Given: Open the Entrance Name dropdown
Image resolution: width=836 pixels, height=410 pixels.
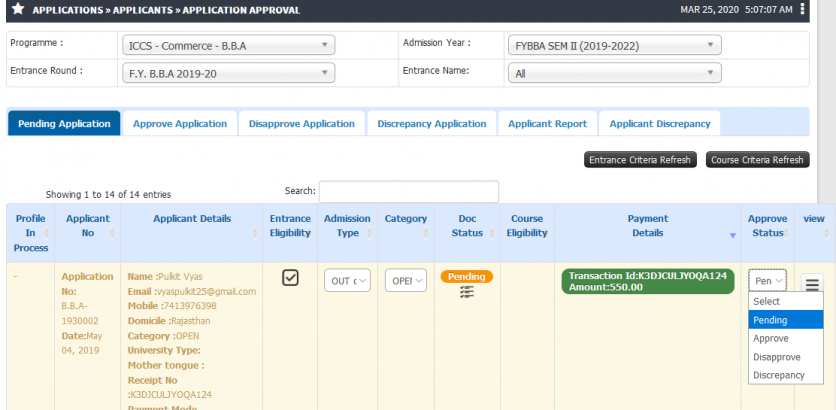Looking at the screenshot, I should point(615,74).
